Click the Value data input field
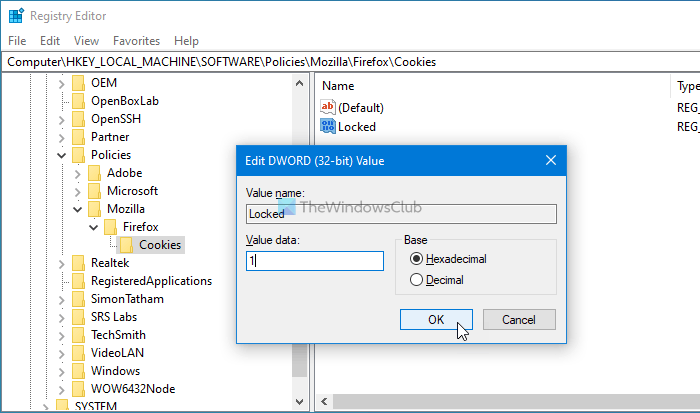 315,261
